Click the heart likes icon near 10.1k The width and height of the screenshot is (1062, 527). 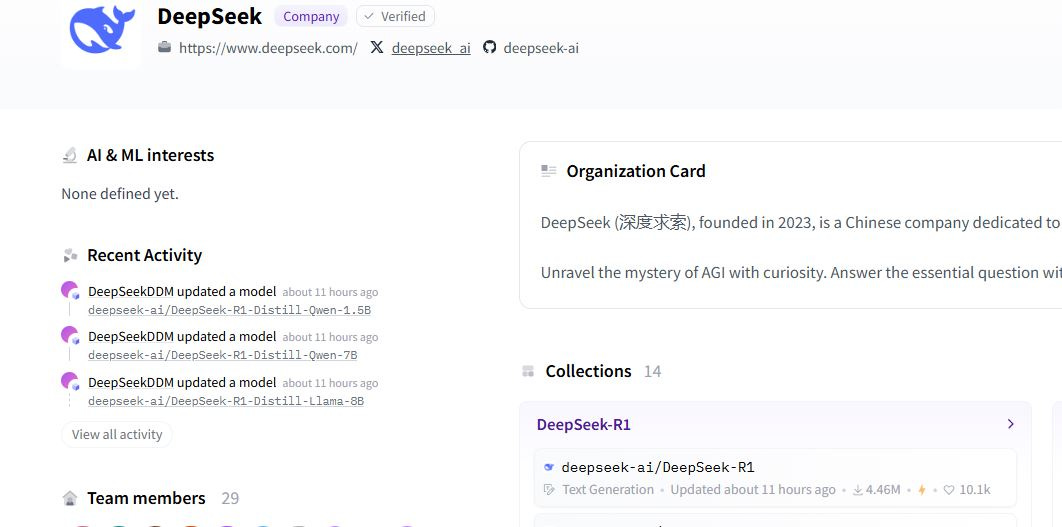tap(949, 490)
